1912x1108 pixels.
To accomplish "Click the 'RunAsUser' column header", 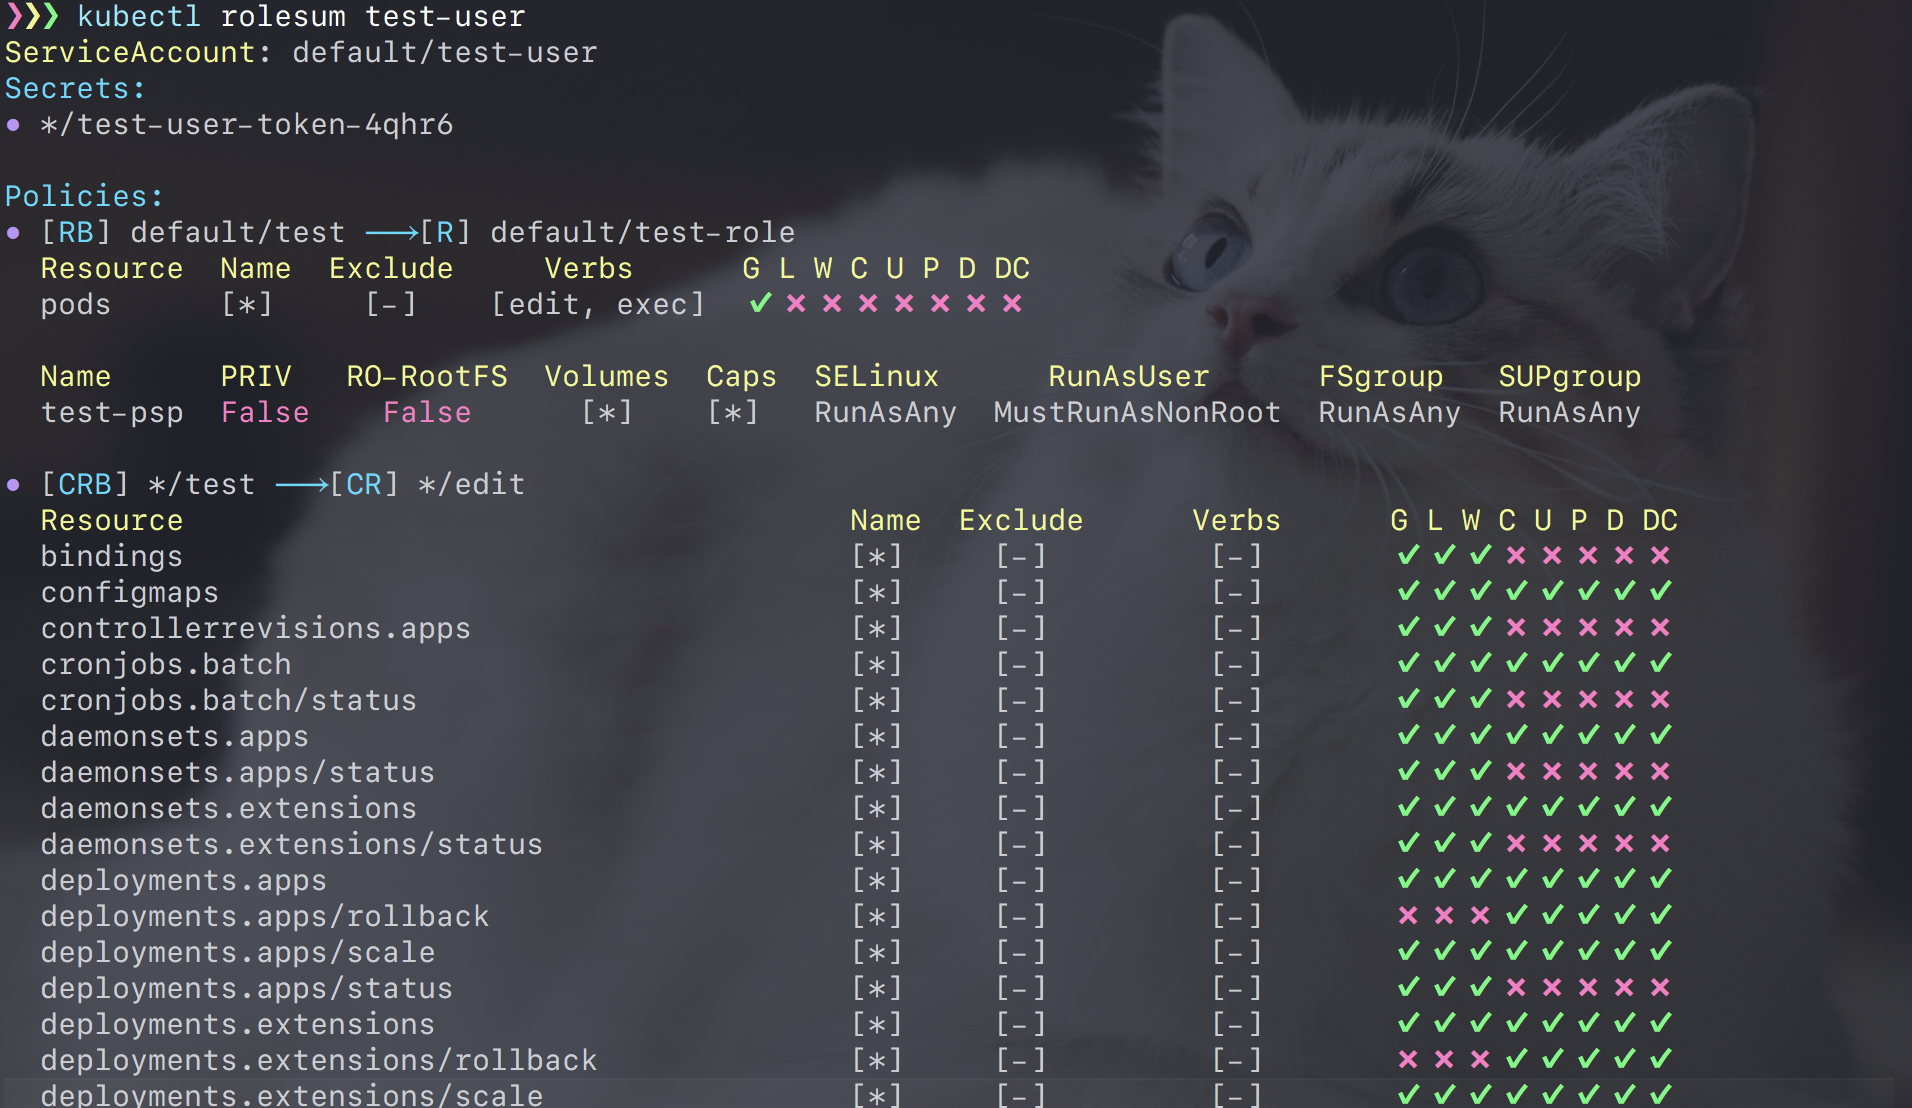I will tap(1129, 377).
